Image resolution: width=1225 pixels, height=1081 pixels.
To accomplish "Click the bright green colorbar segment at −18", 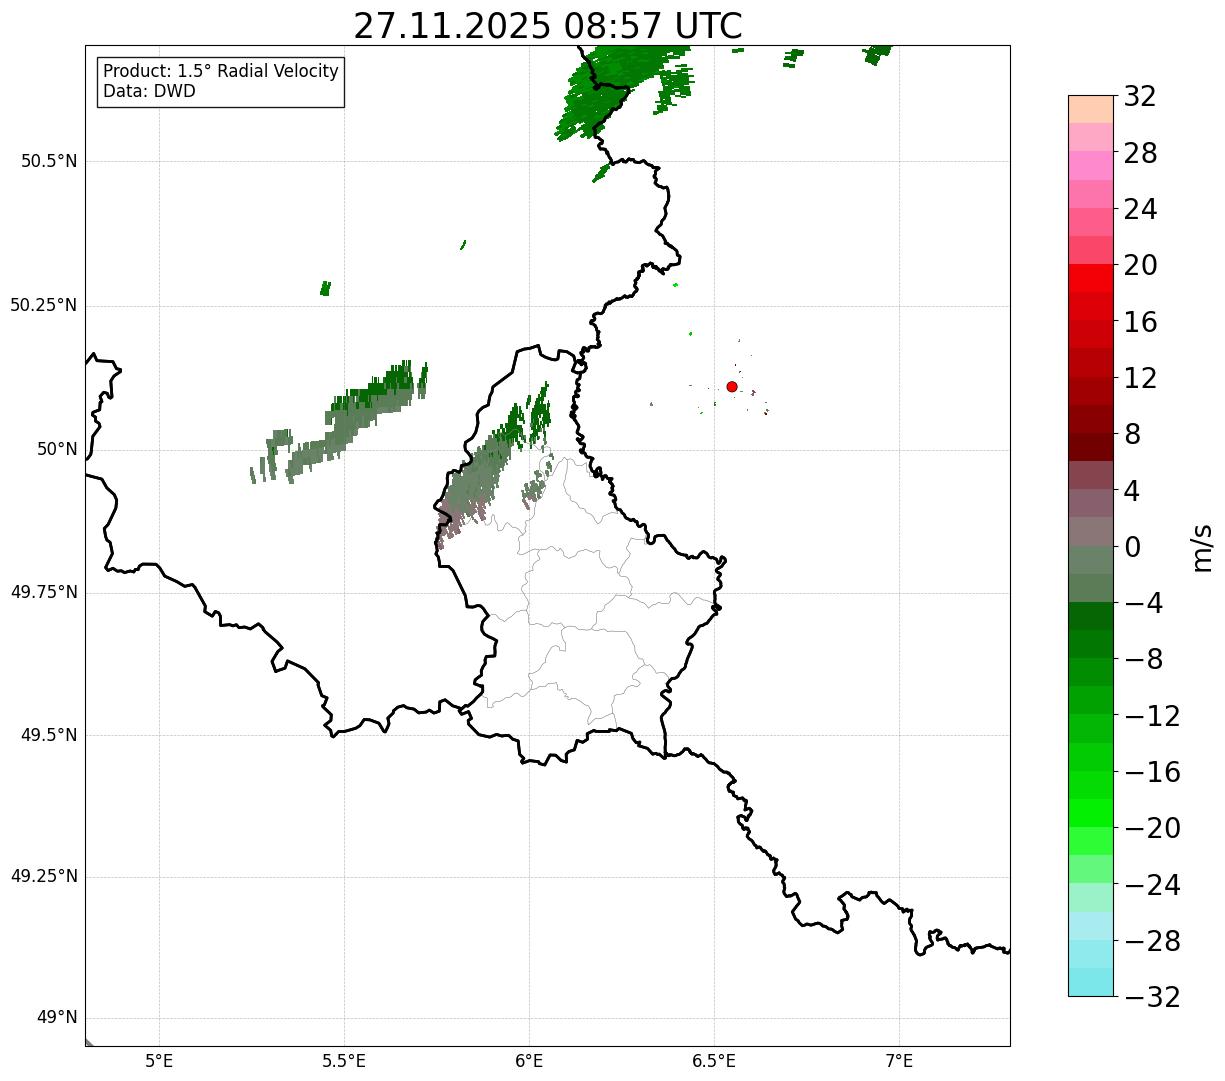I will point(1091,813).
